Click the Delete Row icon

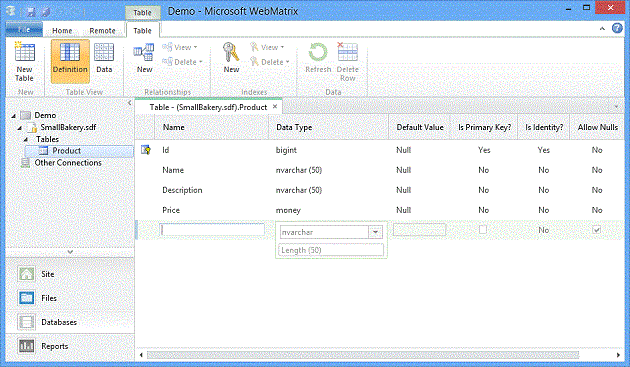pos(348,51)
